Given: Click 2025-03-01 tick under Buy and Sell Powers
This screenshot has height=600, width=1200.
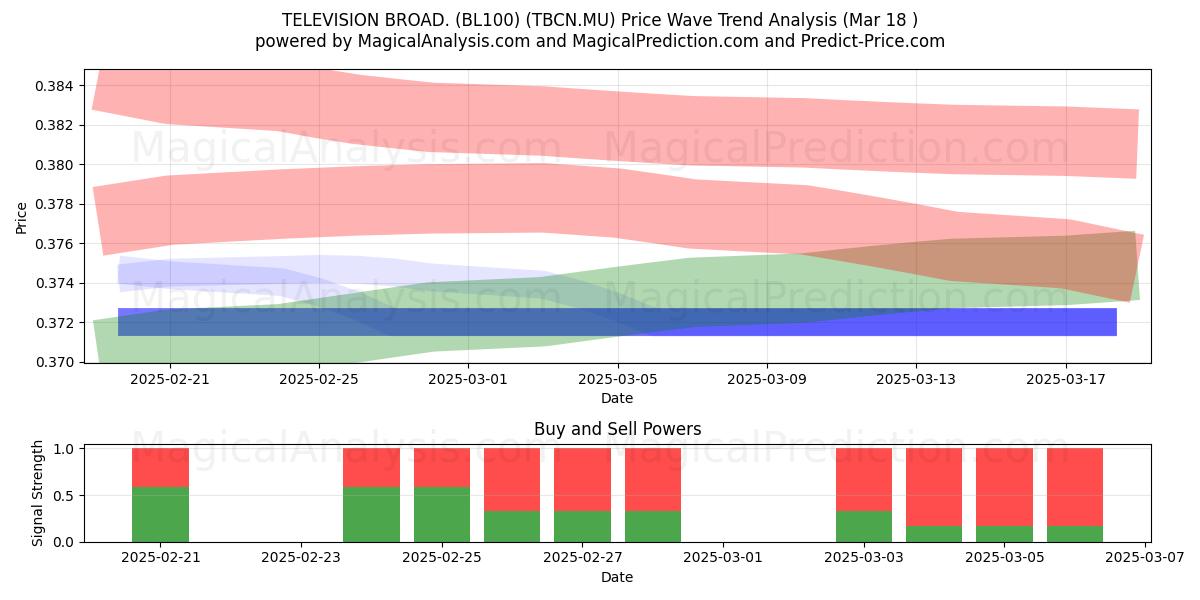Looking at the screenshot, I should (x=723, y=559).
